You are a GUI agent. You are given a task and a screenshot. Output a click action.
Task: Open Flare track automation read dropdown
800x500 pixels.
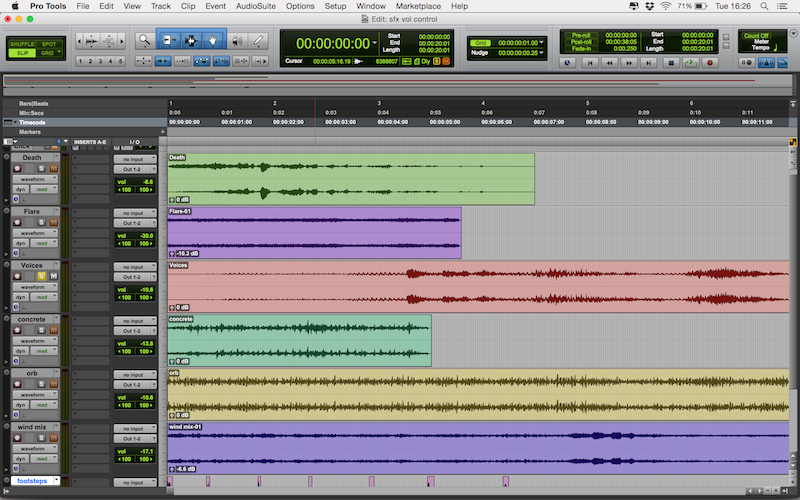point(44,243)
